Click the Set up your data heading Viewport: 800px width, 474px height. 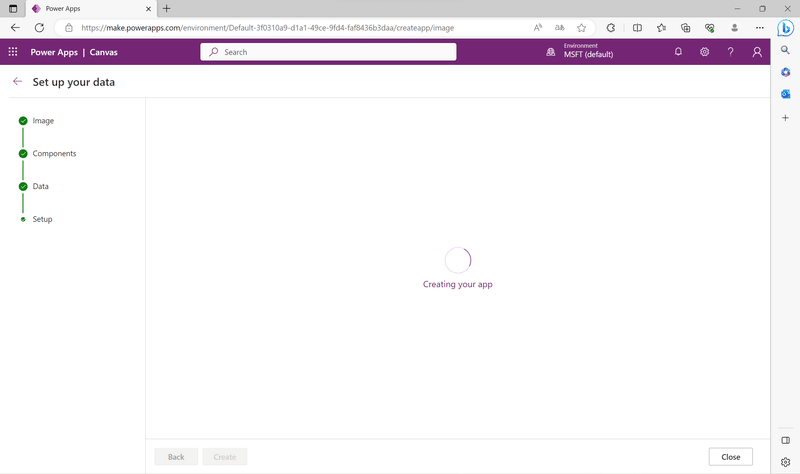(x=73, y=82)
